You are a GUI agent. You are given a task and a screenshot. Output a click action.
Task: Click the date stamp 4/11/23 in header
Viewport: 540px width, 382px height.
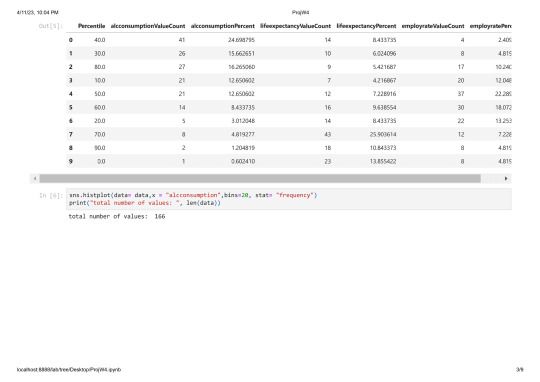(38, 12)
